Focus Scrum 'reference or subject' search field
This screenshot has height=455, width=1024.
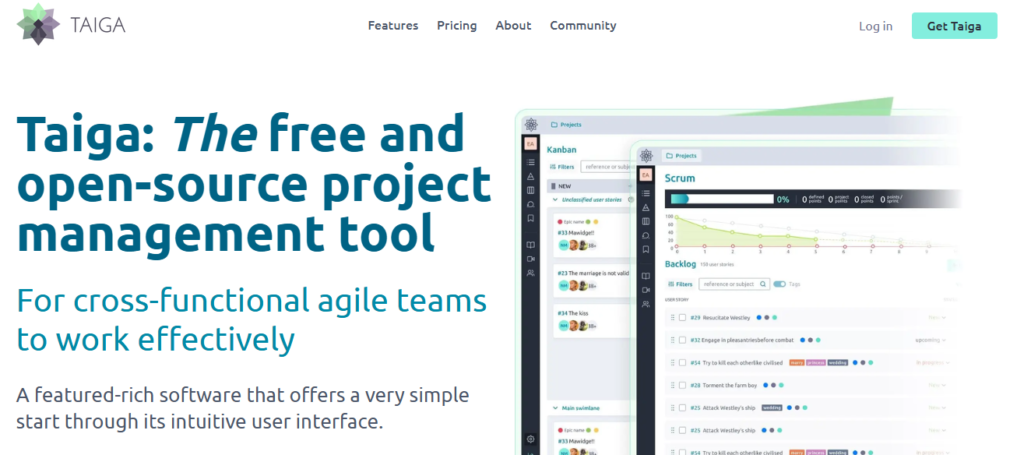(x=734, y=284)
